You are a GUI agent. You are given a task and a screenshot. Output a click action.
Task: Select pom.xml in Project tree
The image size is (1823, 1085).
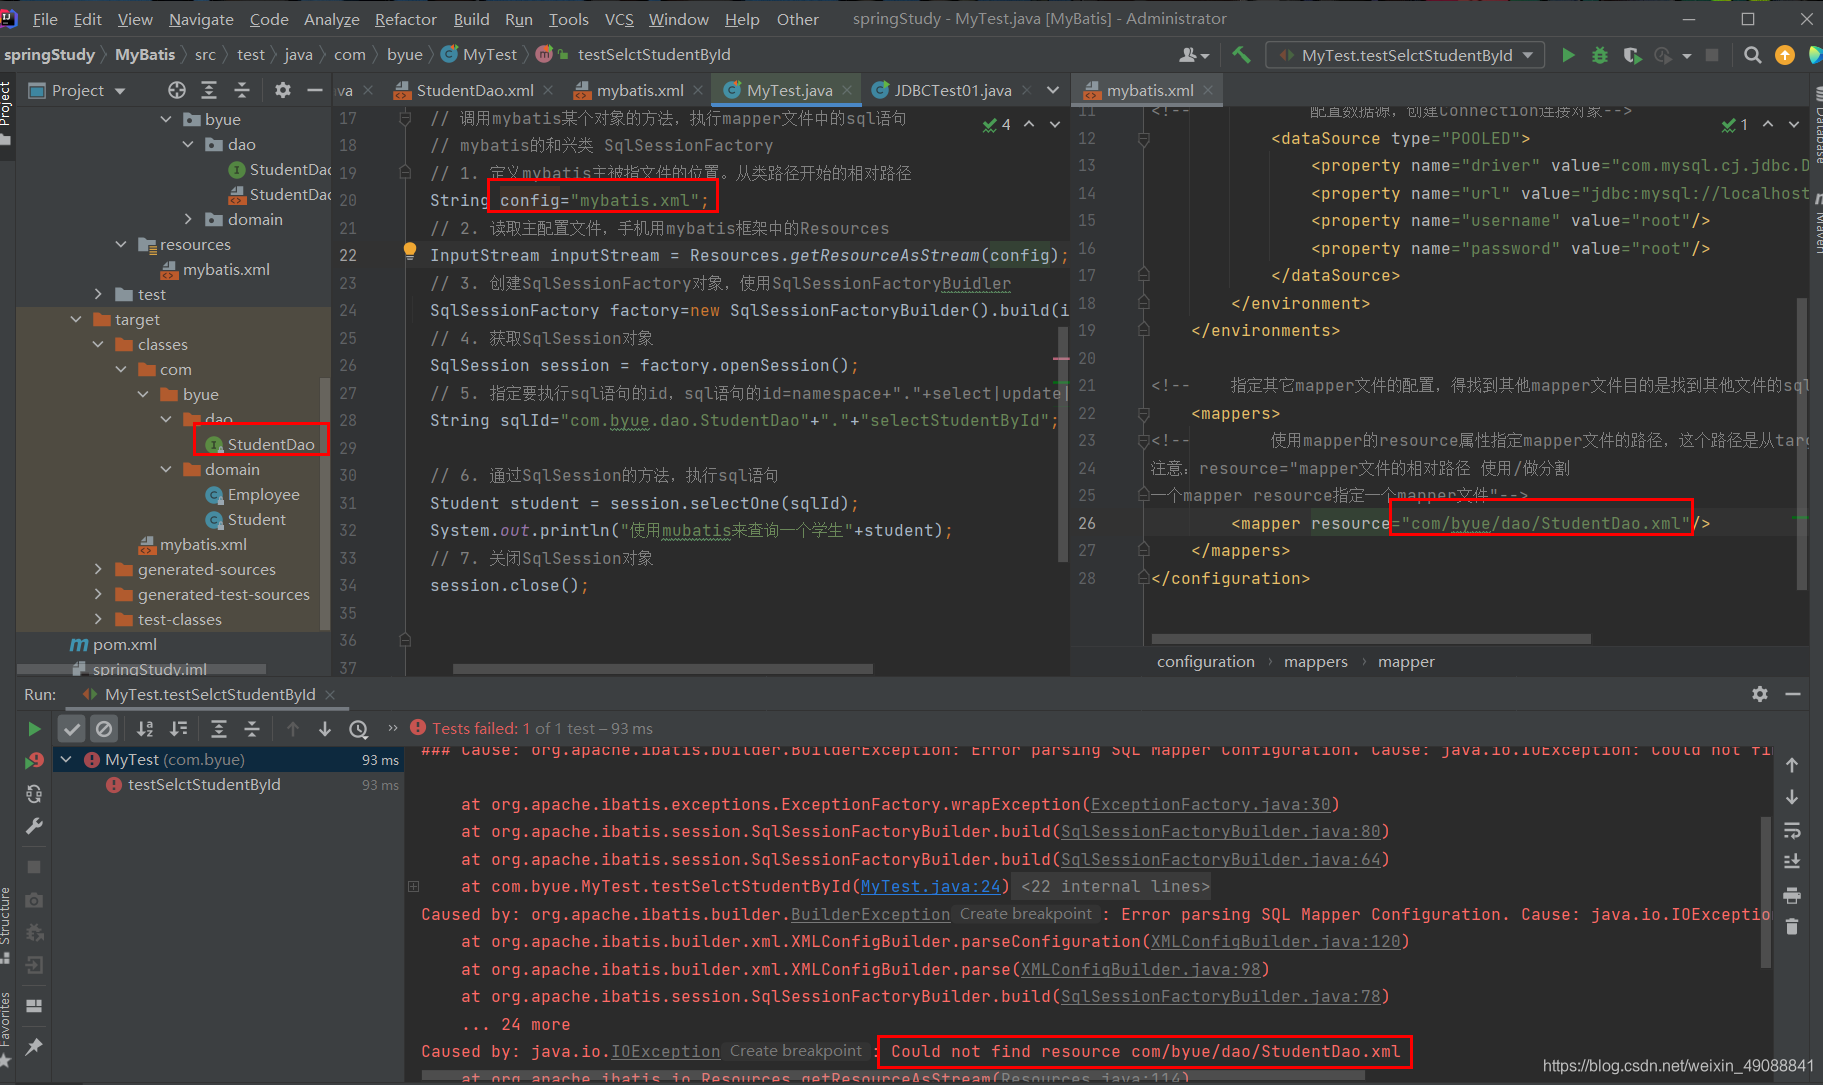[x=113, y=644]
